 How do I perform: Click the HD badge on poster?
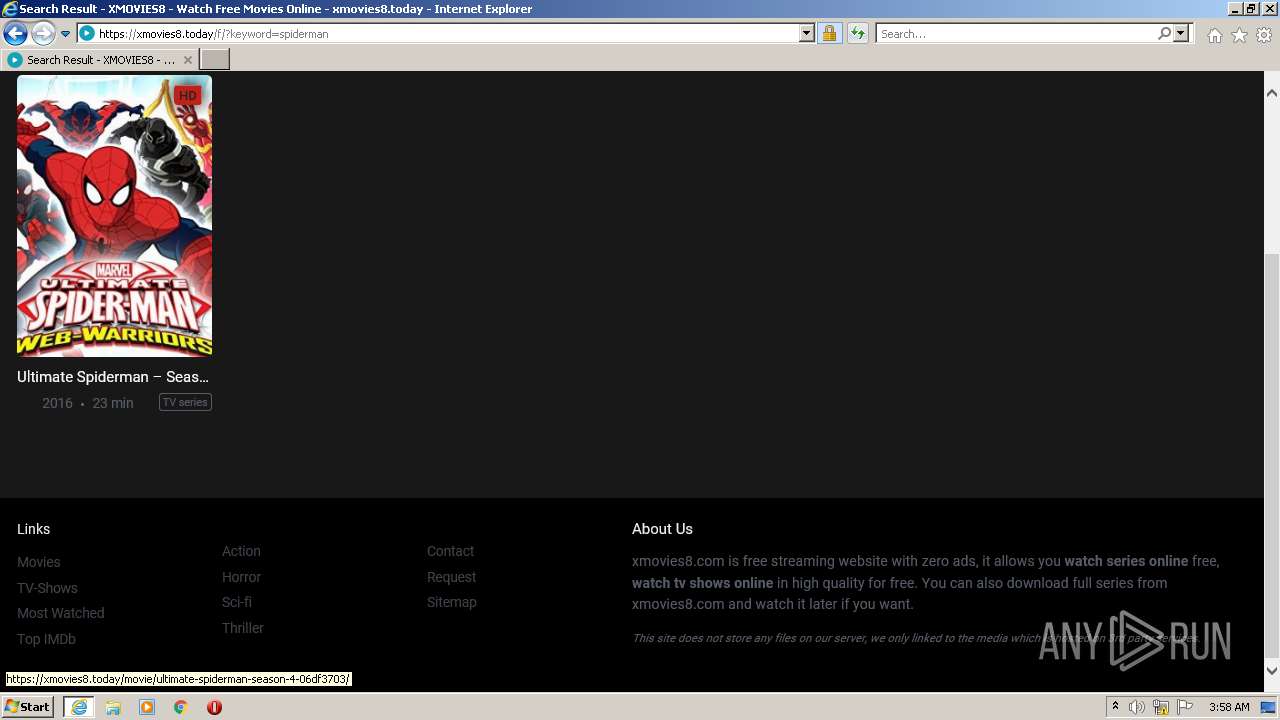coord(187,95)
